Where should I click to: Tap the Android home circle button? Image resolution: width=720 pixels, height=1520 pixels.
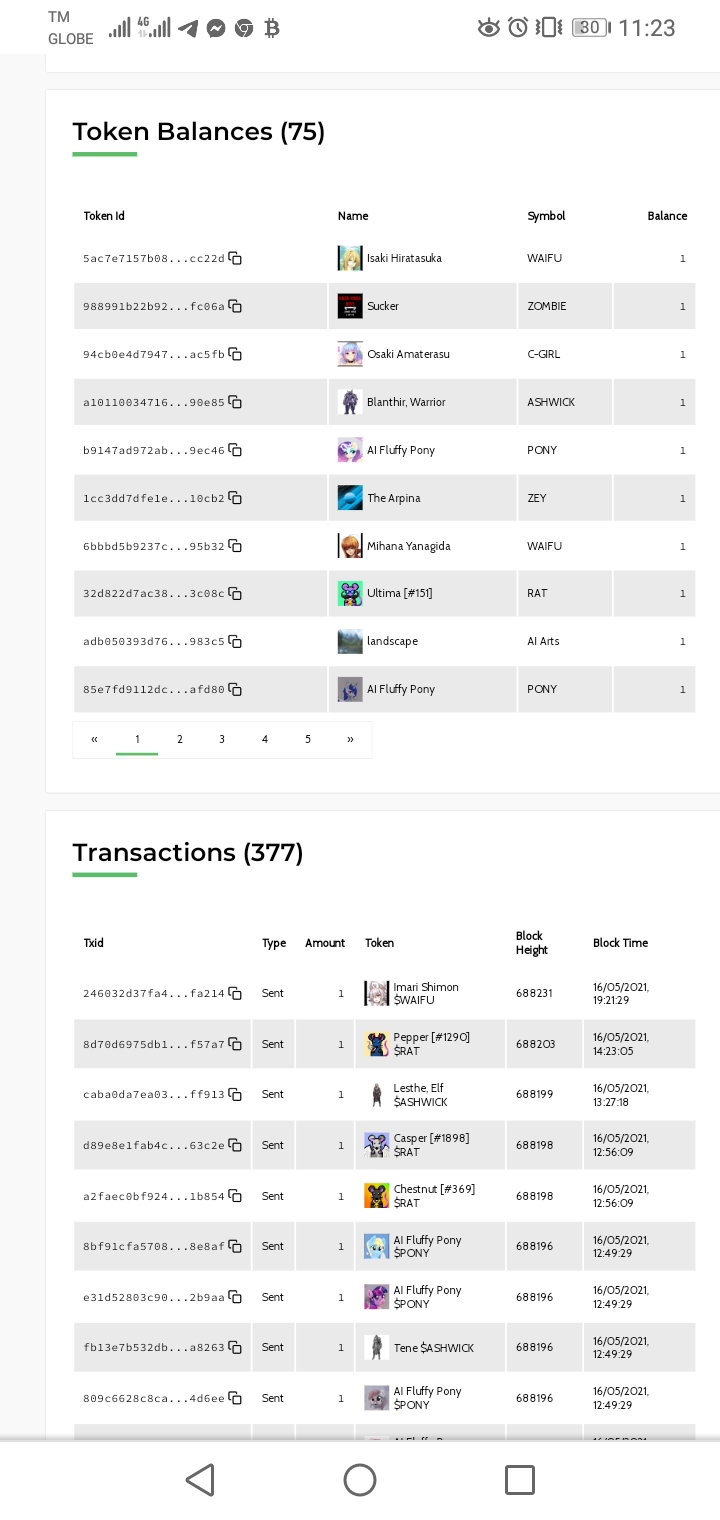coord(360,1479)
